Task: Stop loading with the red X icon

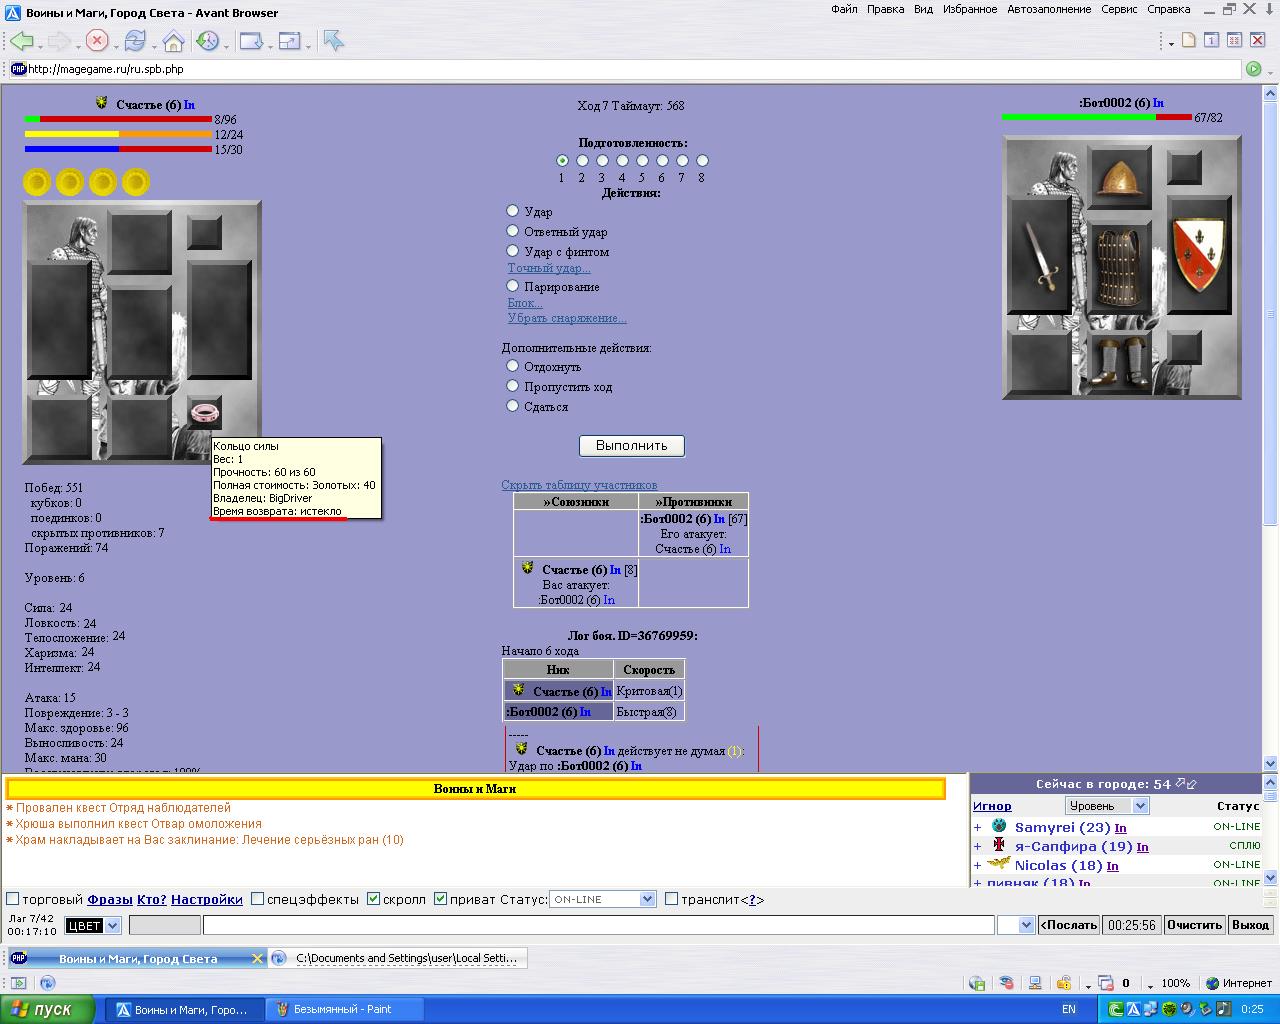Action: pos(97,41)
